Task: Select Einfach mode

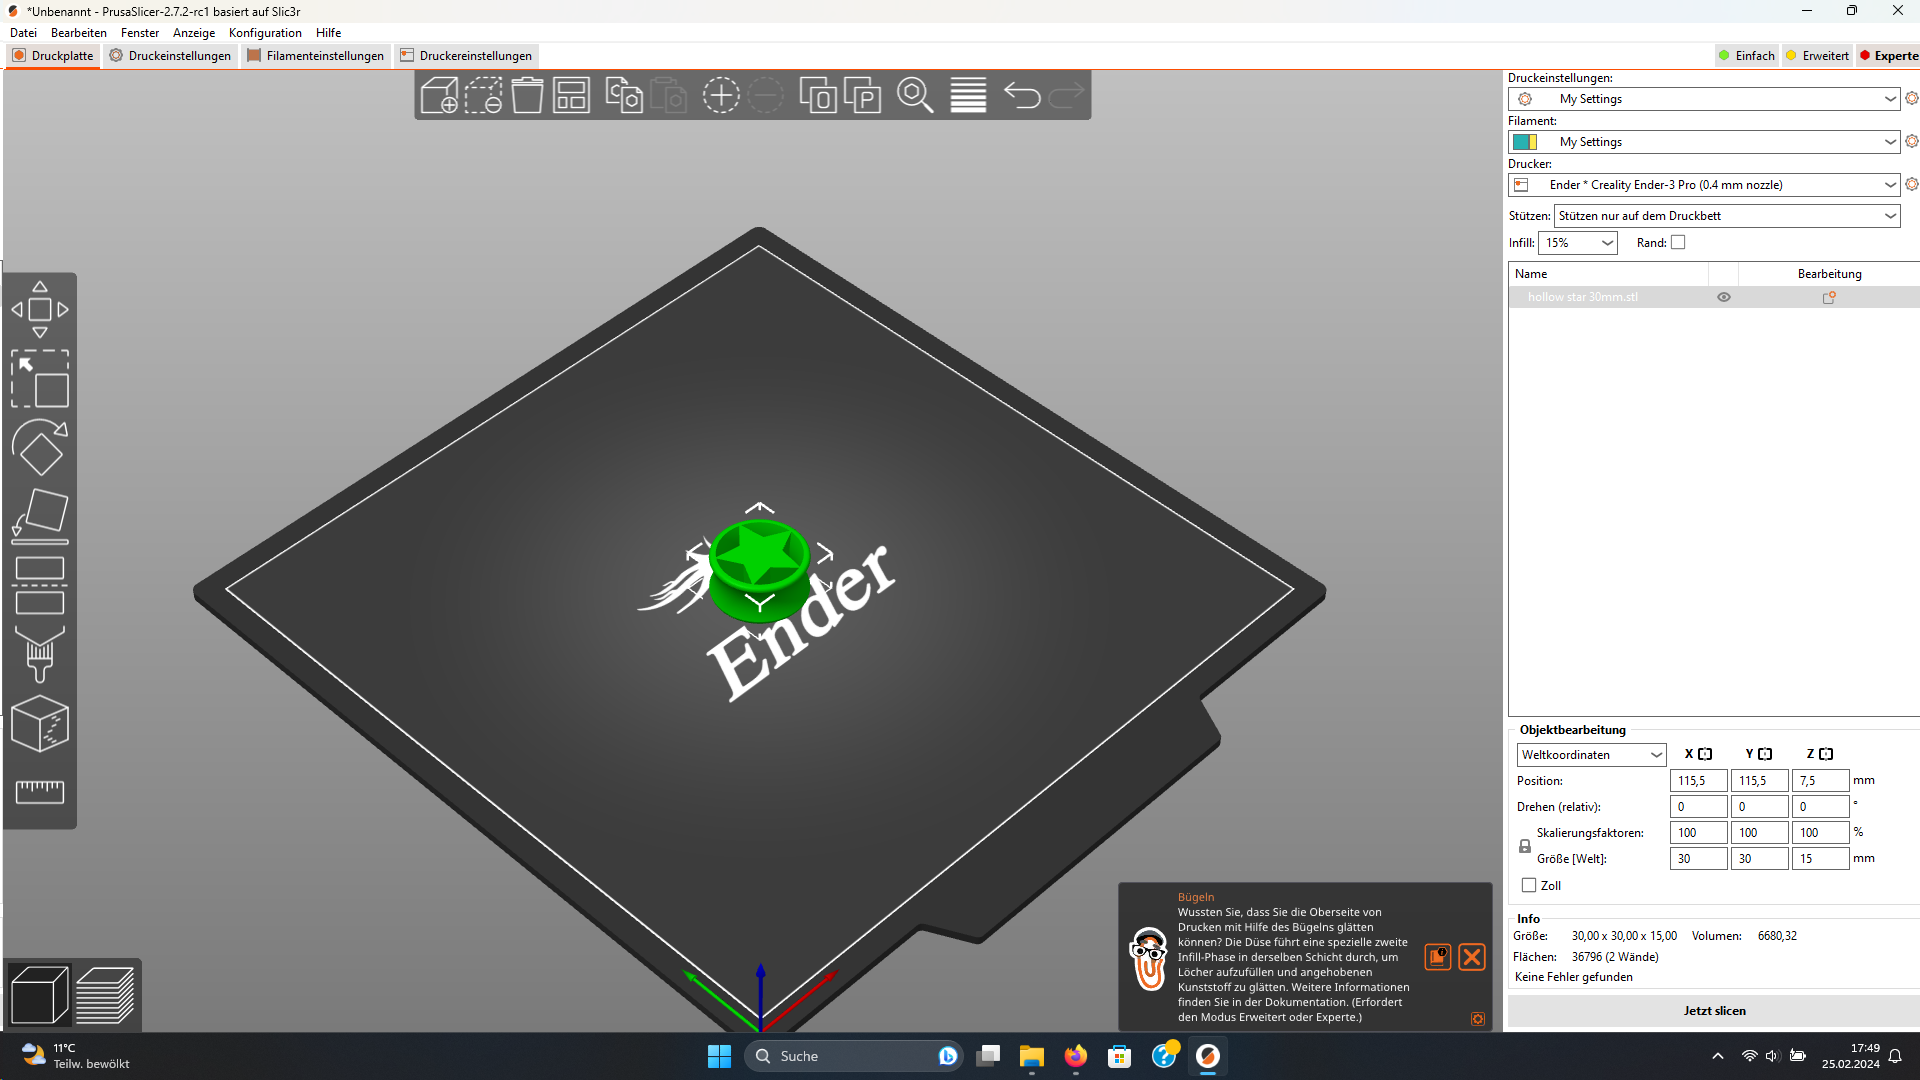Action: (x=1746, y=56)
